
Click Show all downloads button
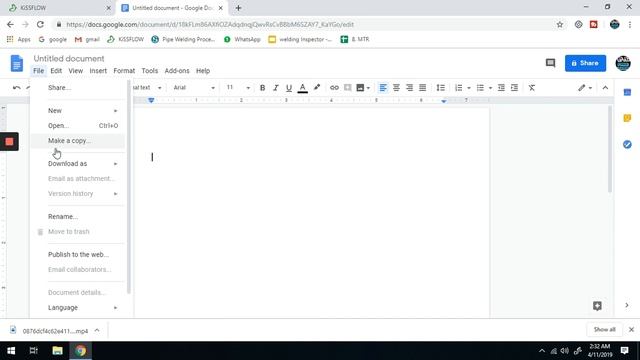(x=604, y=329)
